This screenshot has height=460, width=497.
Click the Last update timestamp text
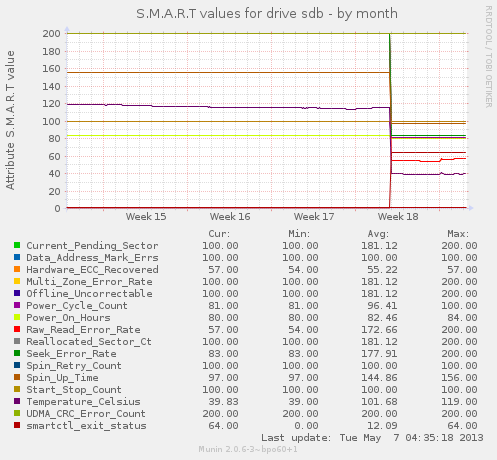(x=372, y=438)
